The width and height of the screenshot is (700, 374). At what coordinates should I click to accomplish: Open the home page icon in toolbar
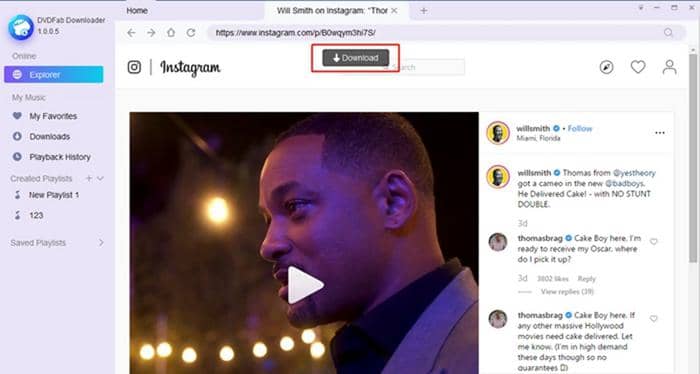pos(171,33)
